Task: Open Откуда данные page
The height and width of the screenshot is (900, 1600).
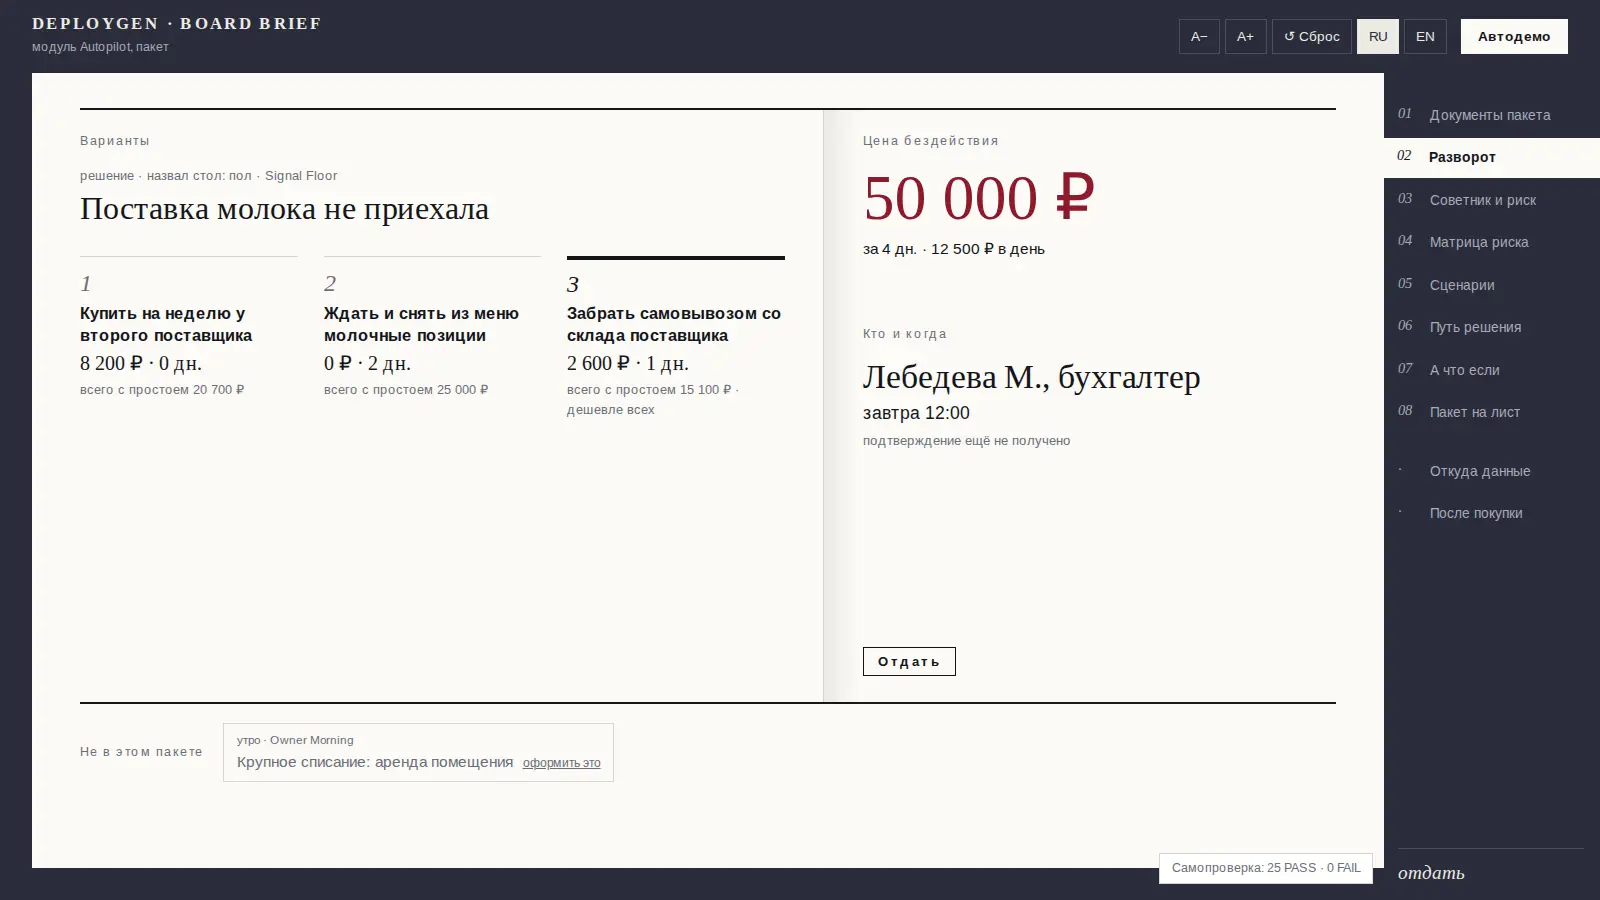Action: point(1492,471)
